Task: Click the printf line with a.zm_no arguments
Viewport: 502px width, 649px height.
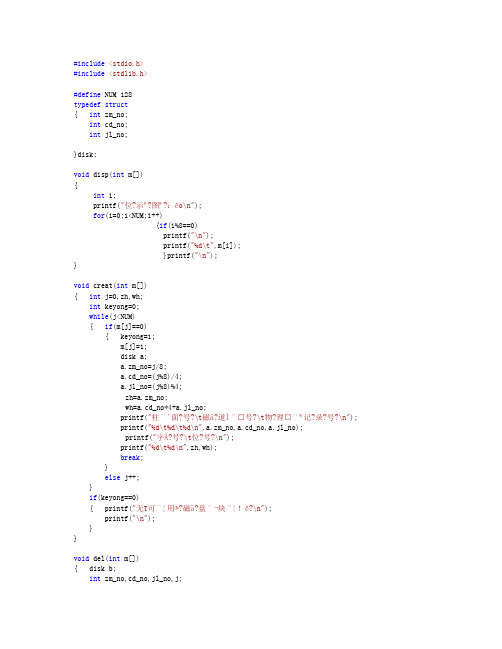Action: tap(211, 427)
